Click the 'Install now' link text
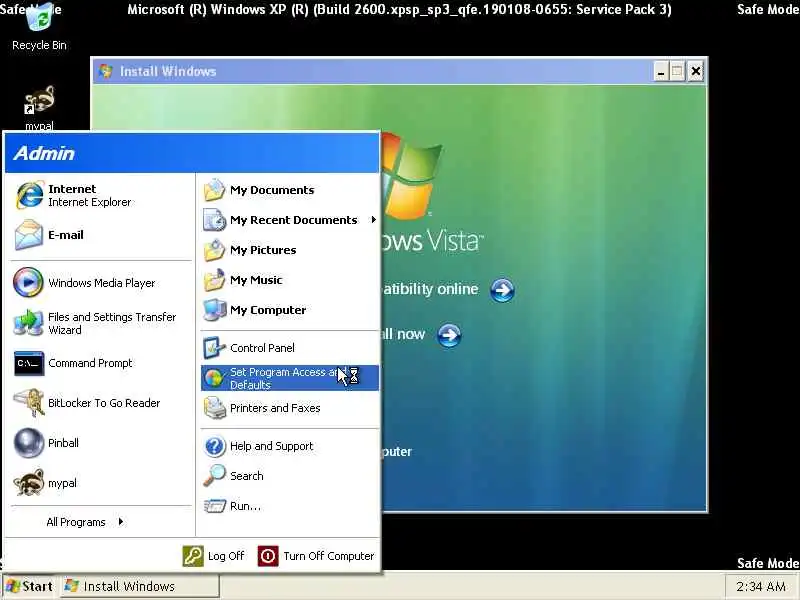The height and width of the screenshot is (600, 800). pos(403,334)
